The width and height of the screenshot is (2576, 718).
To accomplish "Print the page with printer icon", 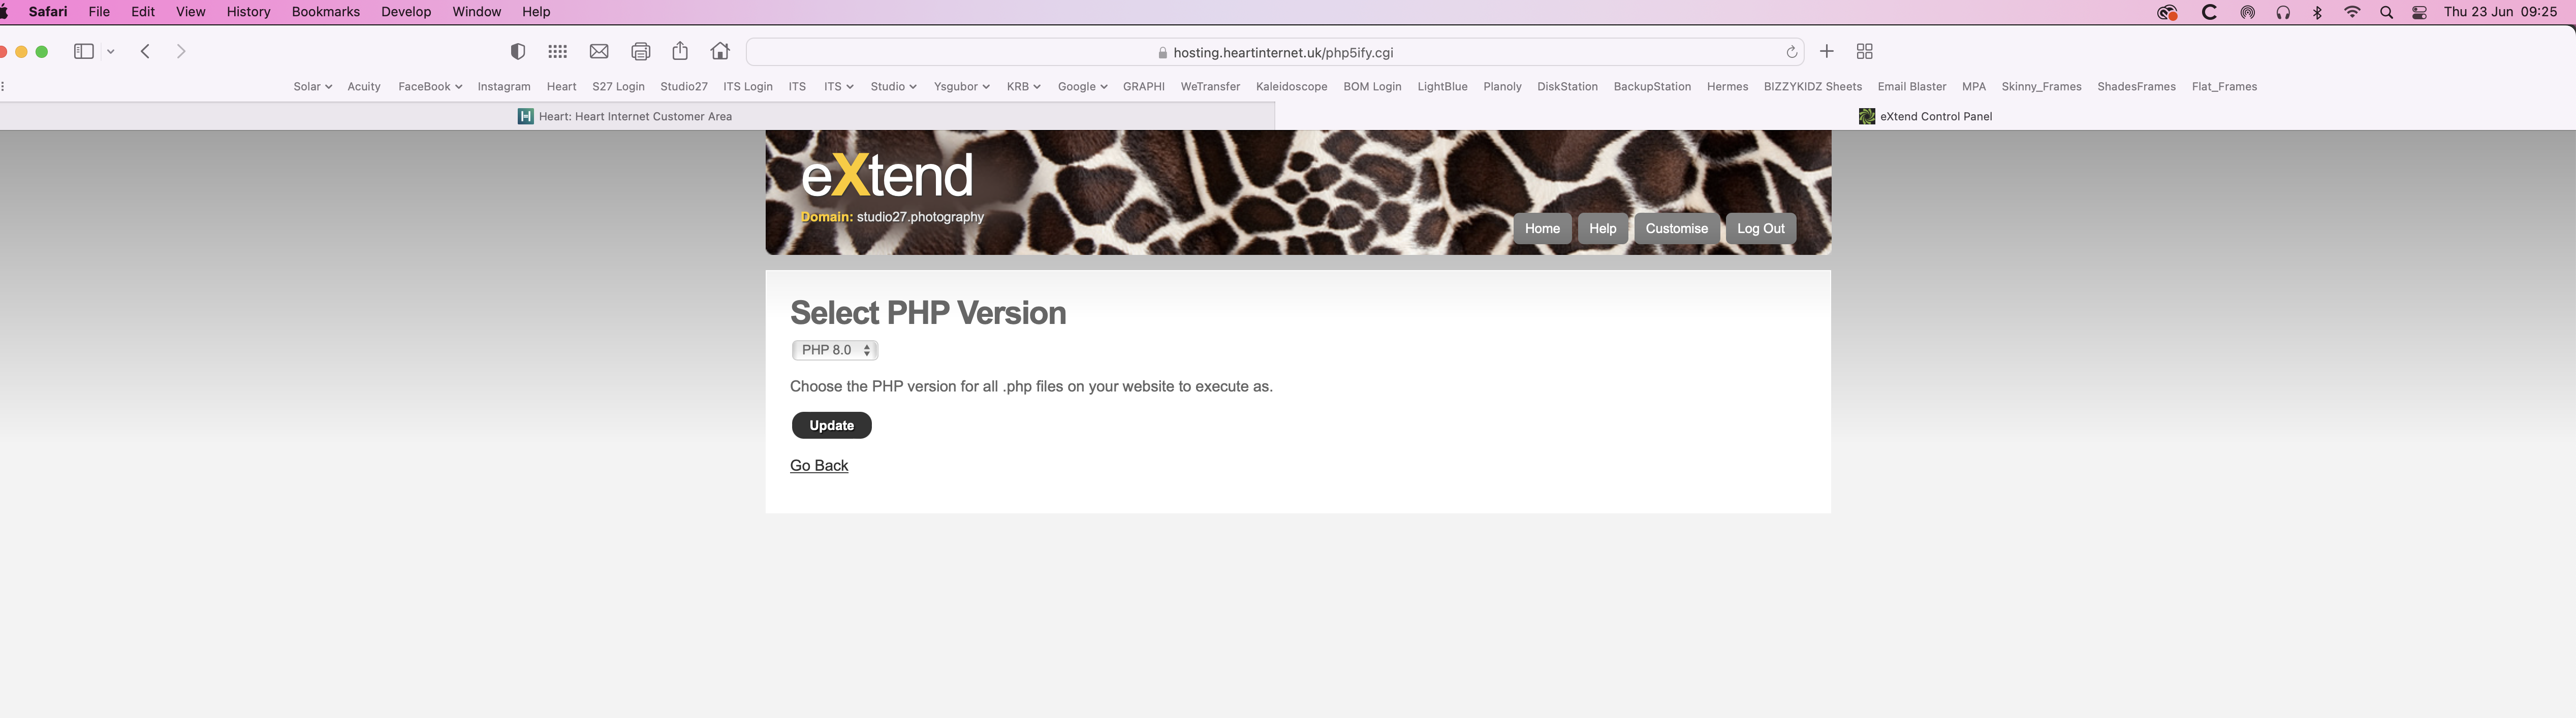I will pos(641,52).
